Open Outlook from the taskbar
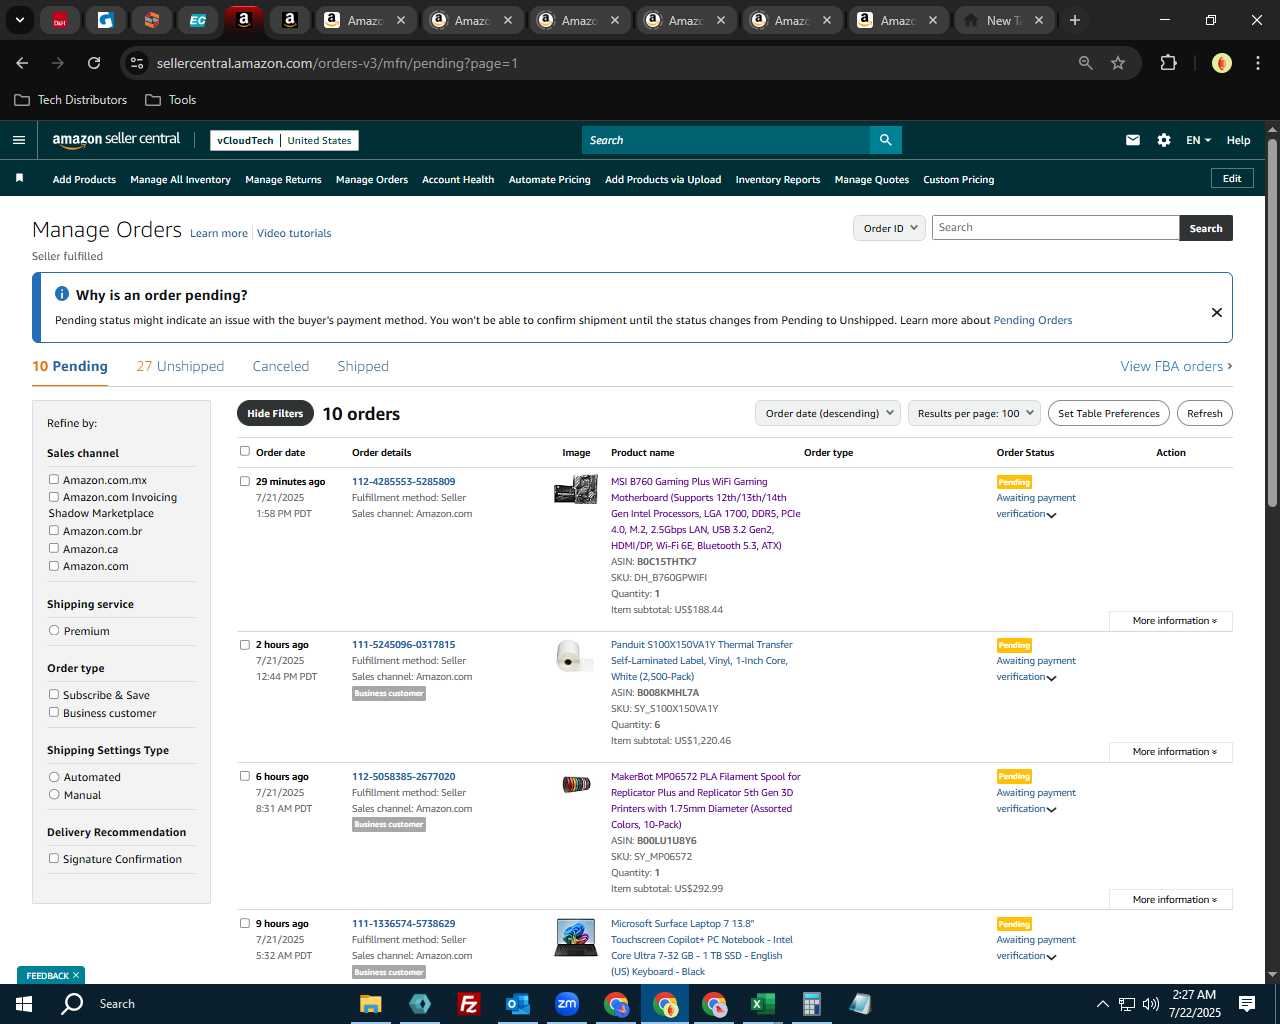 (x=517, y=1004)
